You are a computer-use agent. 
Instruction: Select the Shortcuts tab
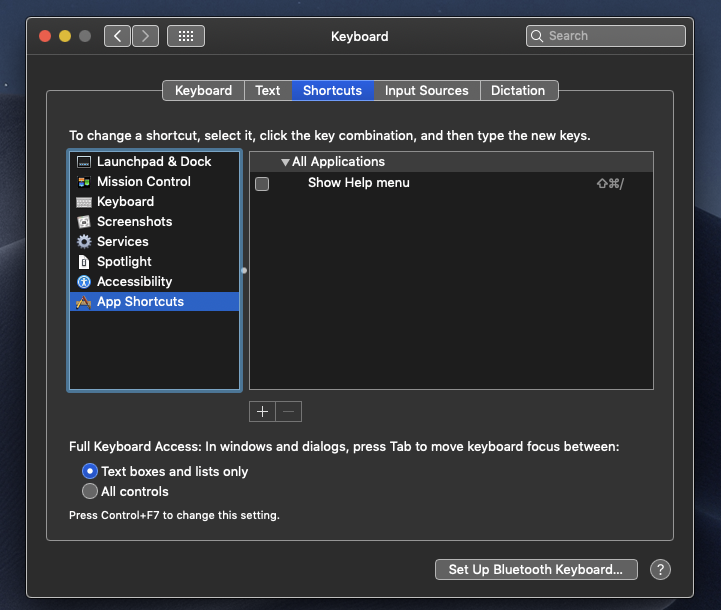click(x=333, y=91)
